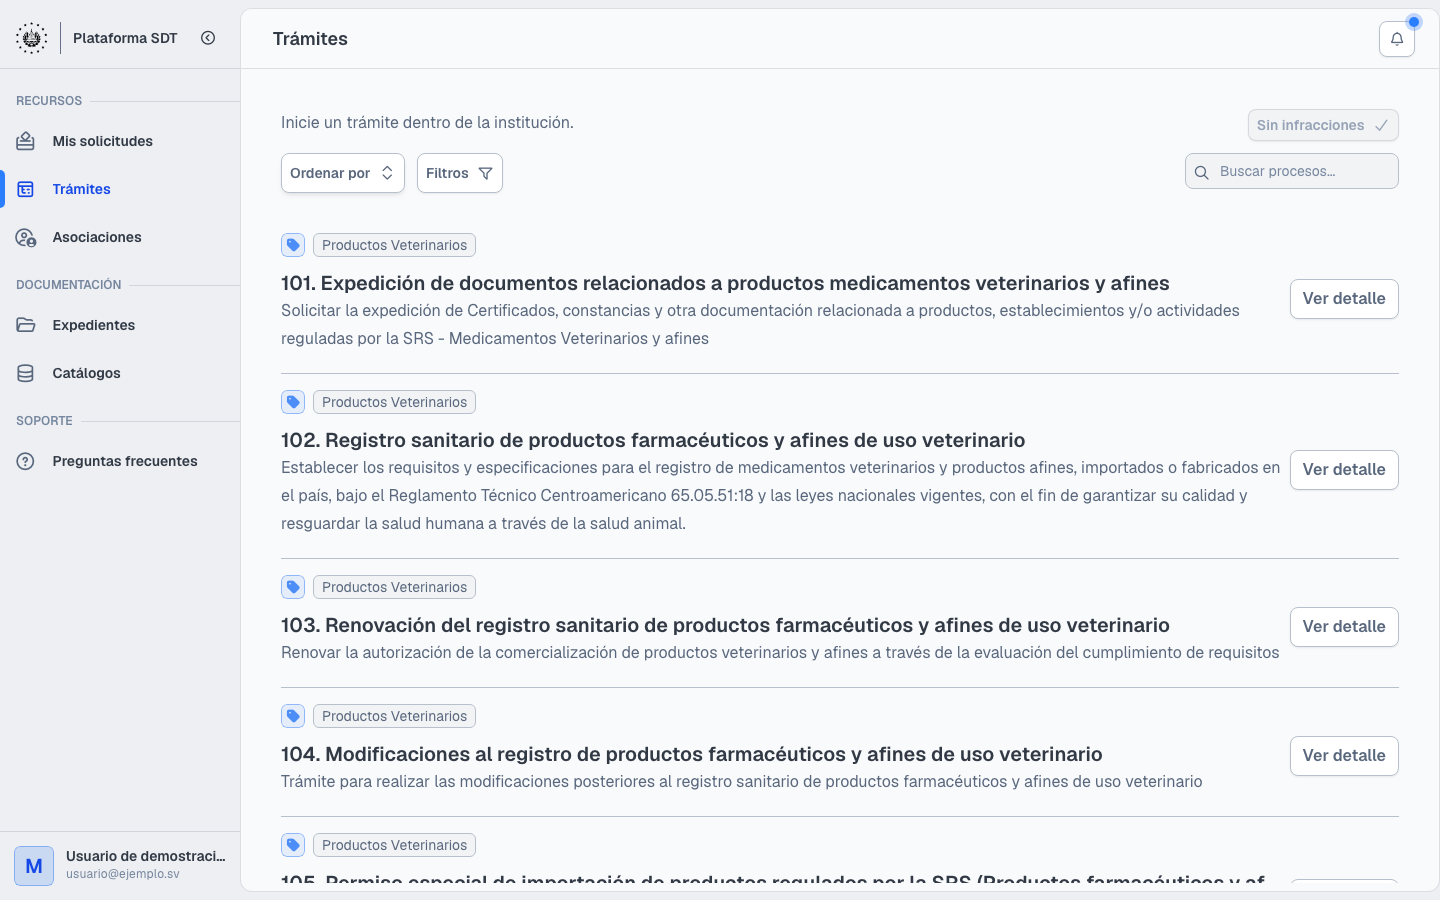This screenshot has width=1440, height=900.
Task: Click Productos Veterinarios tag of trámite 104
Action: pyautogui.click(x=394, y=716)
